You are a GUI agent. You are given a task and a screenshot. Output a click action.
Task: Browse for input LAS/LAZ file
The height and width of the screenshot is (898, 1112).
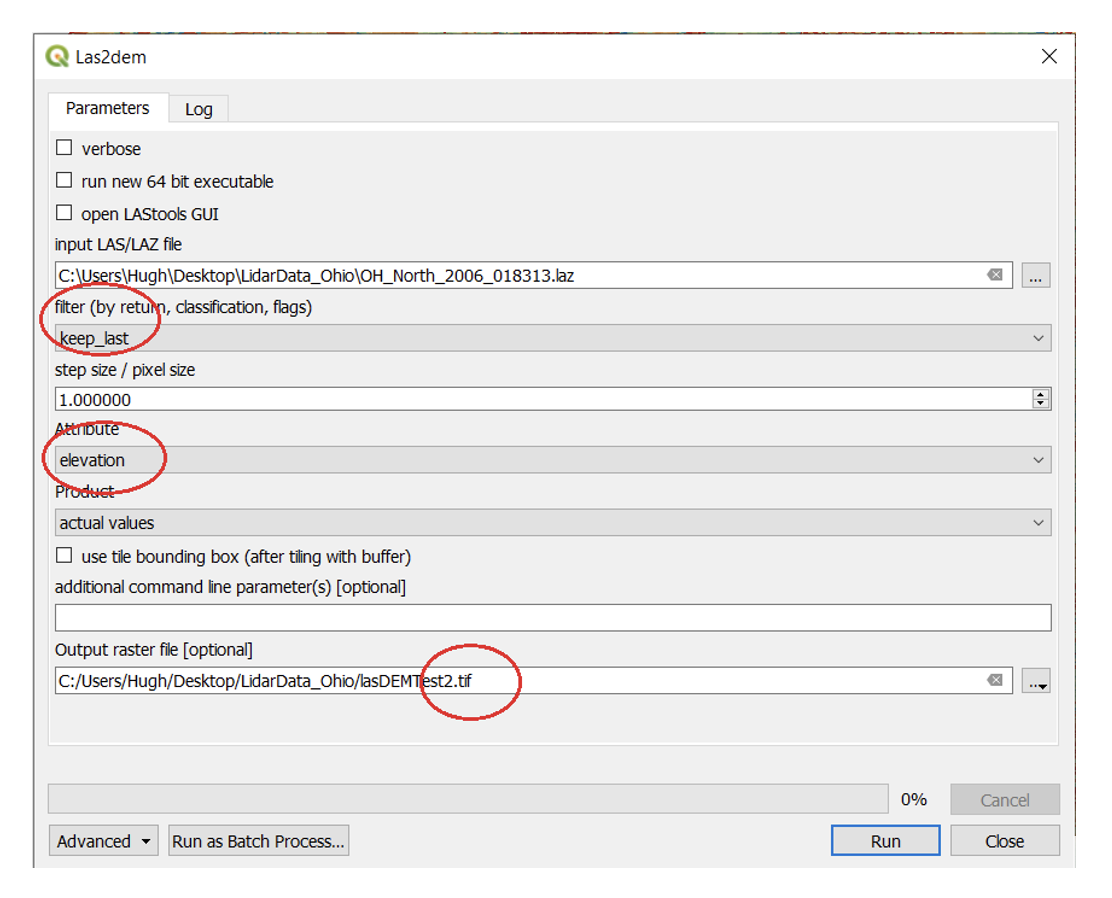[x=1035, y=275]
